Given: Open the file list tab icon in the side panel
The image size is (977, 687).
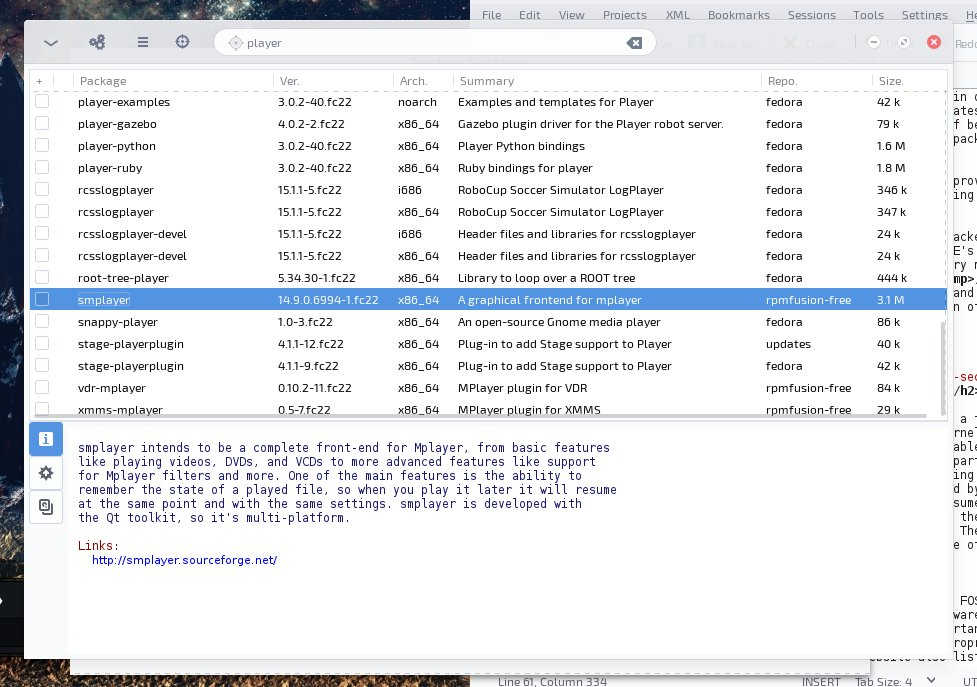Looking at the screenshot, I should (45, 506).
